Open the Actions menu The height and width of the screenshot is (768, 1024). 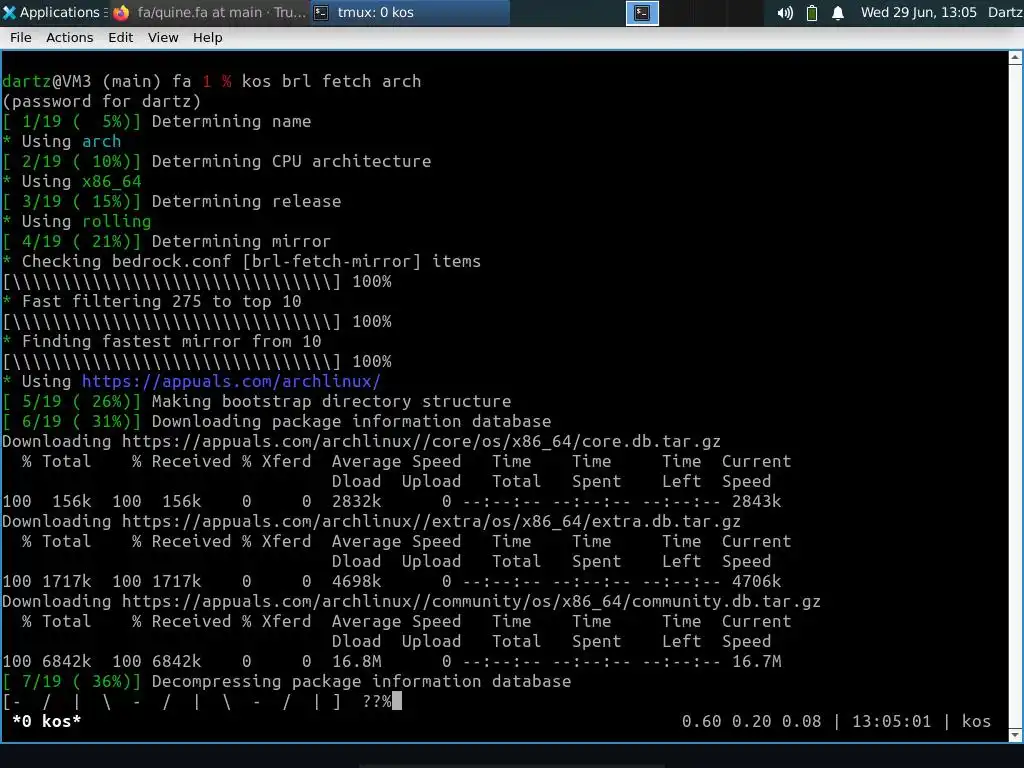(69, 37)
